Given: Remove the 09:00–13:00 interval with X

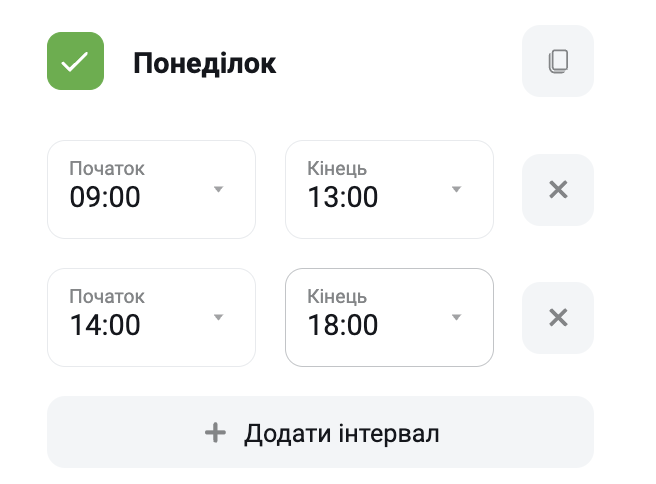Looking at the screenshot, I should pyautogui.click(x=558, y=190).
